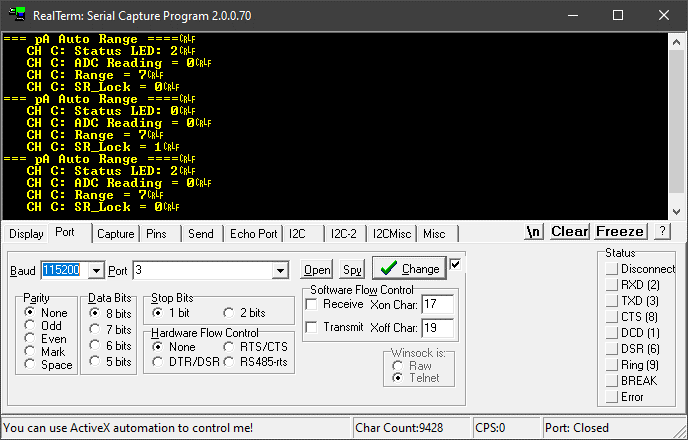This screenshot has height=440, width=688.
Task: Open the Port number dropdown arrow
Action: pos(280,270)
